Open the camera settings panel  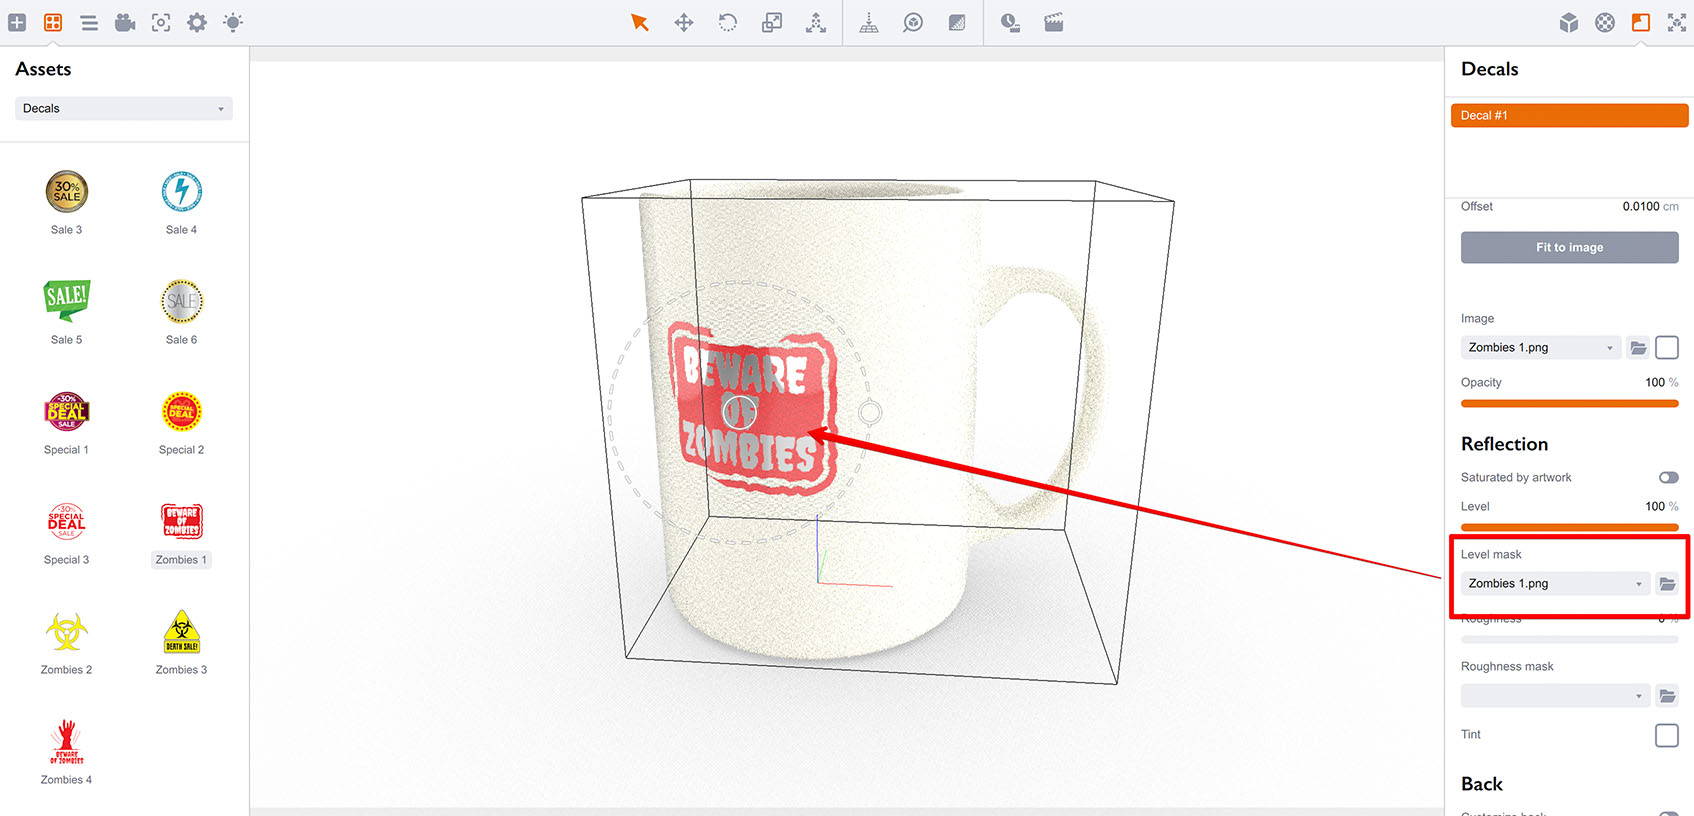click(x=125, y=22)
